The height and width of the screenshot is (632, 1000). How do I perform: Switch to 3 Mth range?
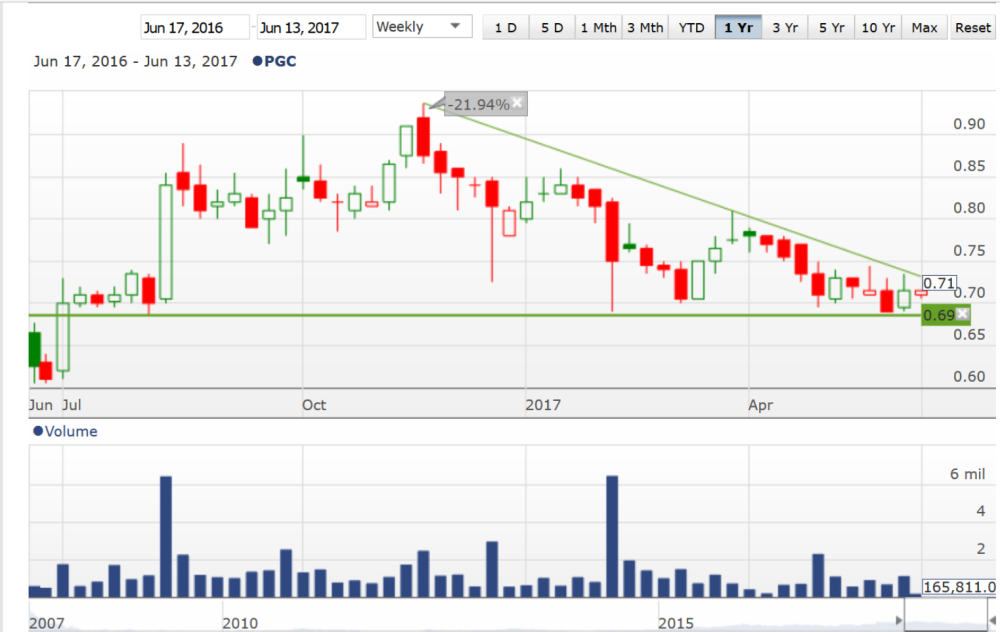[645, 27]
